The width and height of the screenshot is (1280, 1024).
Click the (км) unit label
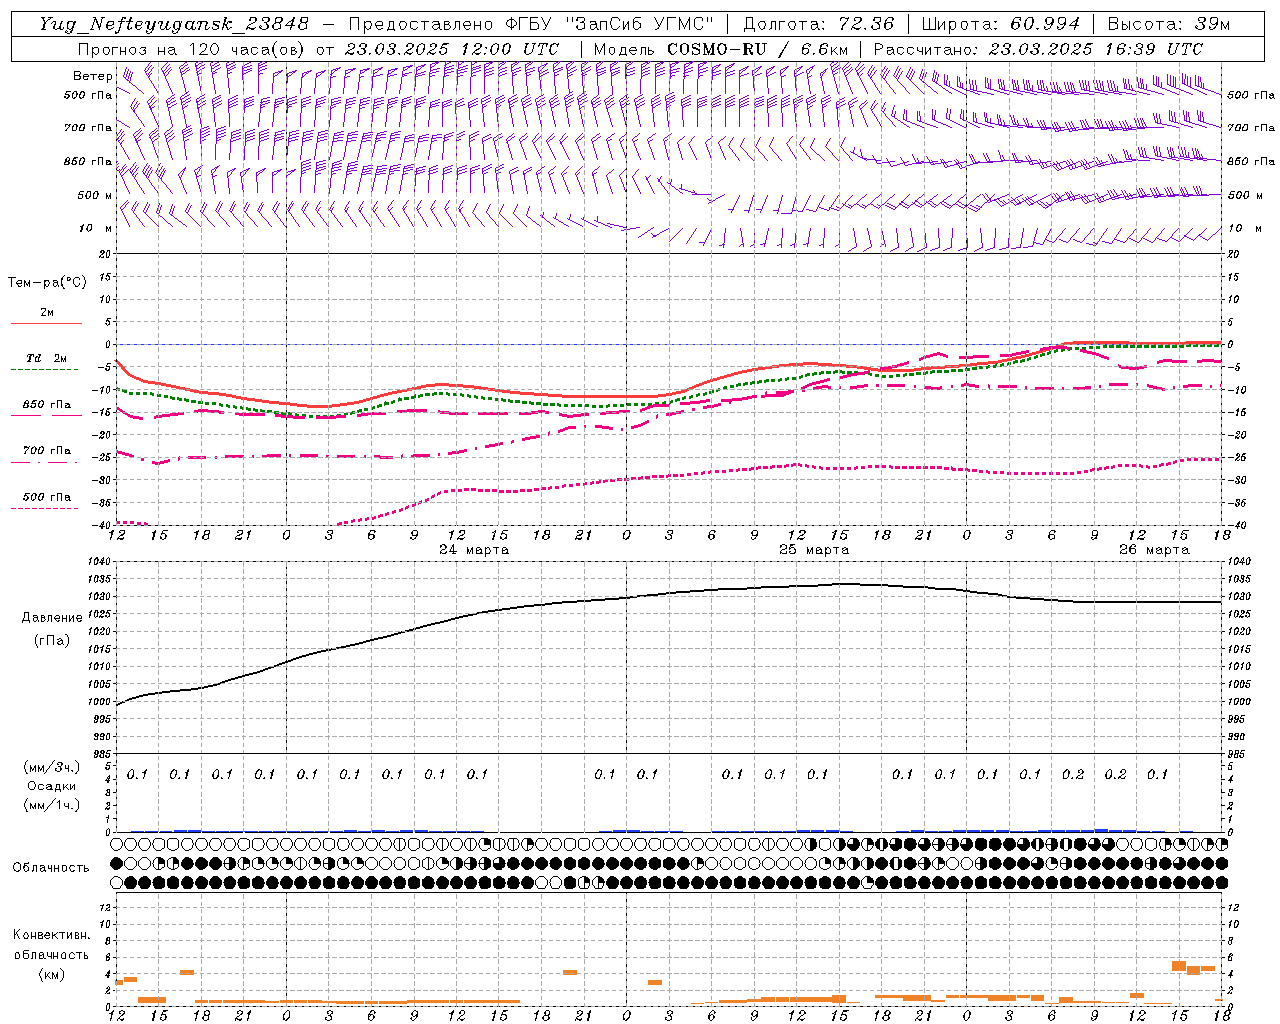pyautogui.click(x=52, y=974)
